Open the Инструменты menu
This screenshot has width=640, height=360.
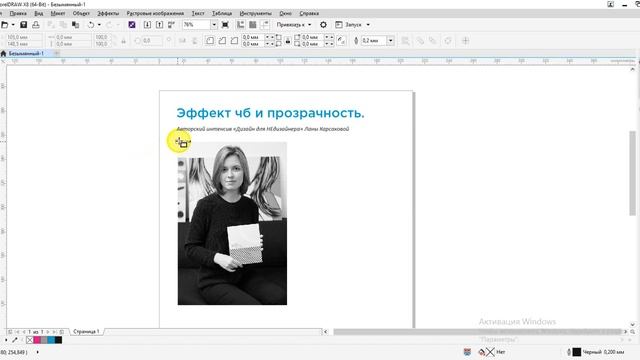(x=256, y=13)
